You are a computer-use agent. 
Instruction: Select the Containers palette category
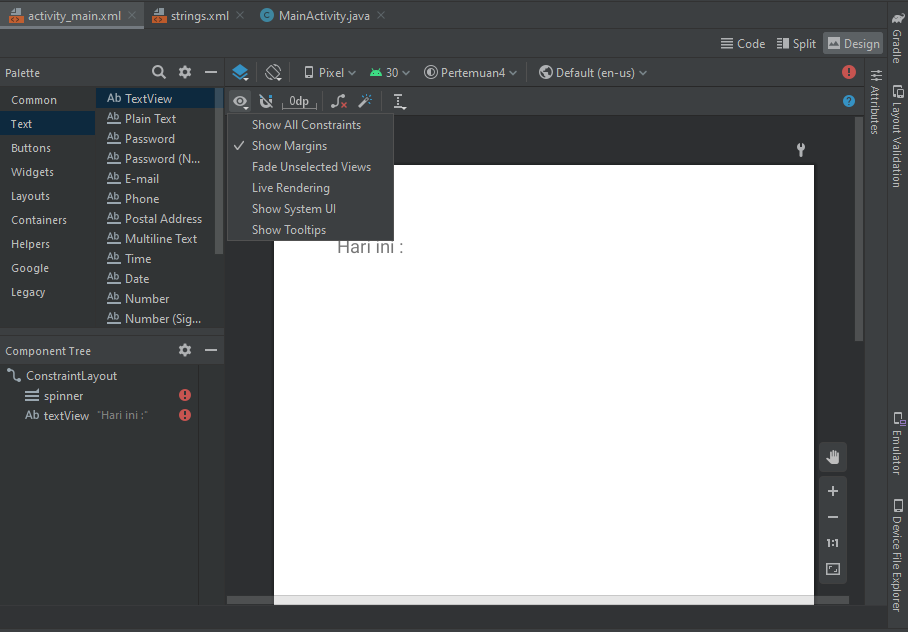click(47, 220)
